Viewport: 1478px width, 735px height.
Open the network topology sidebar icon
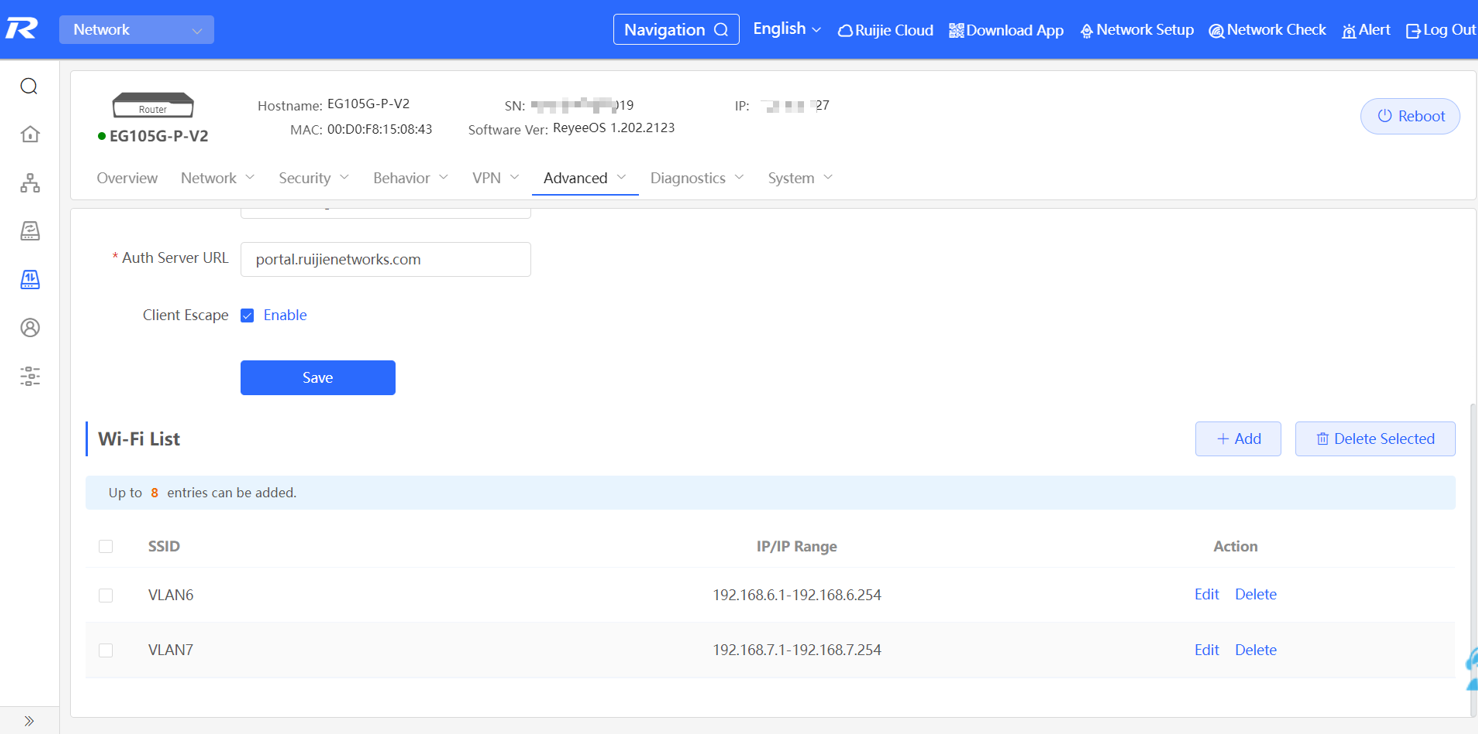(30, 183)
